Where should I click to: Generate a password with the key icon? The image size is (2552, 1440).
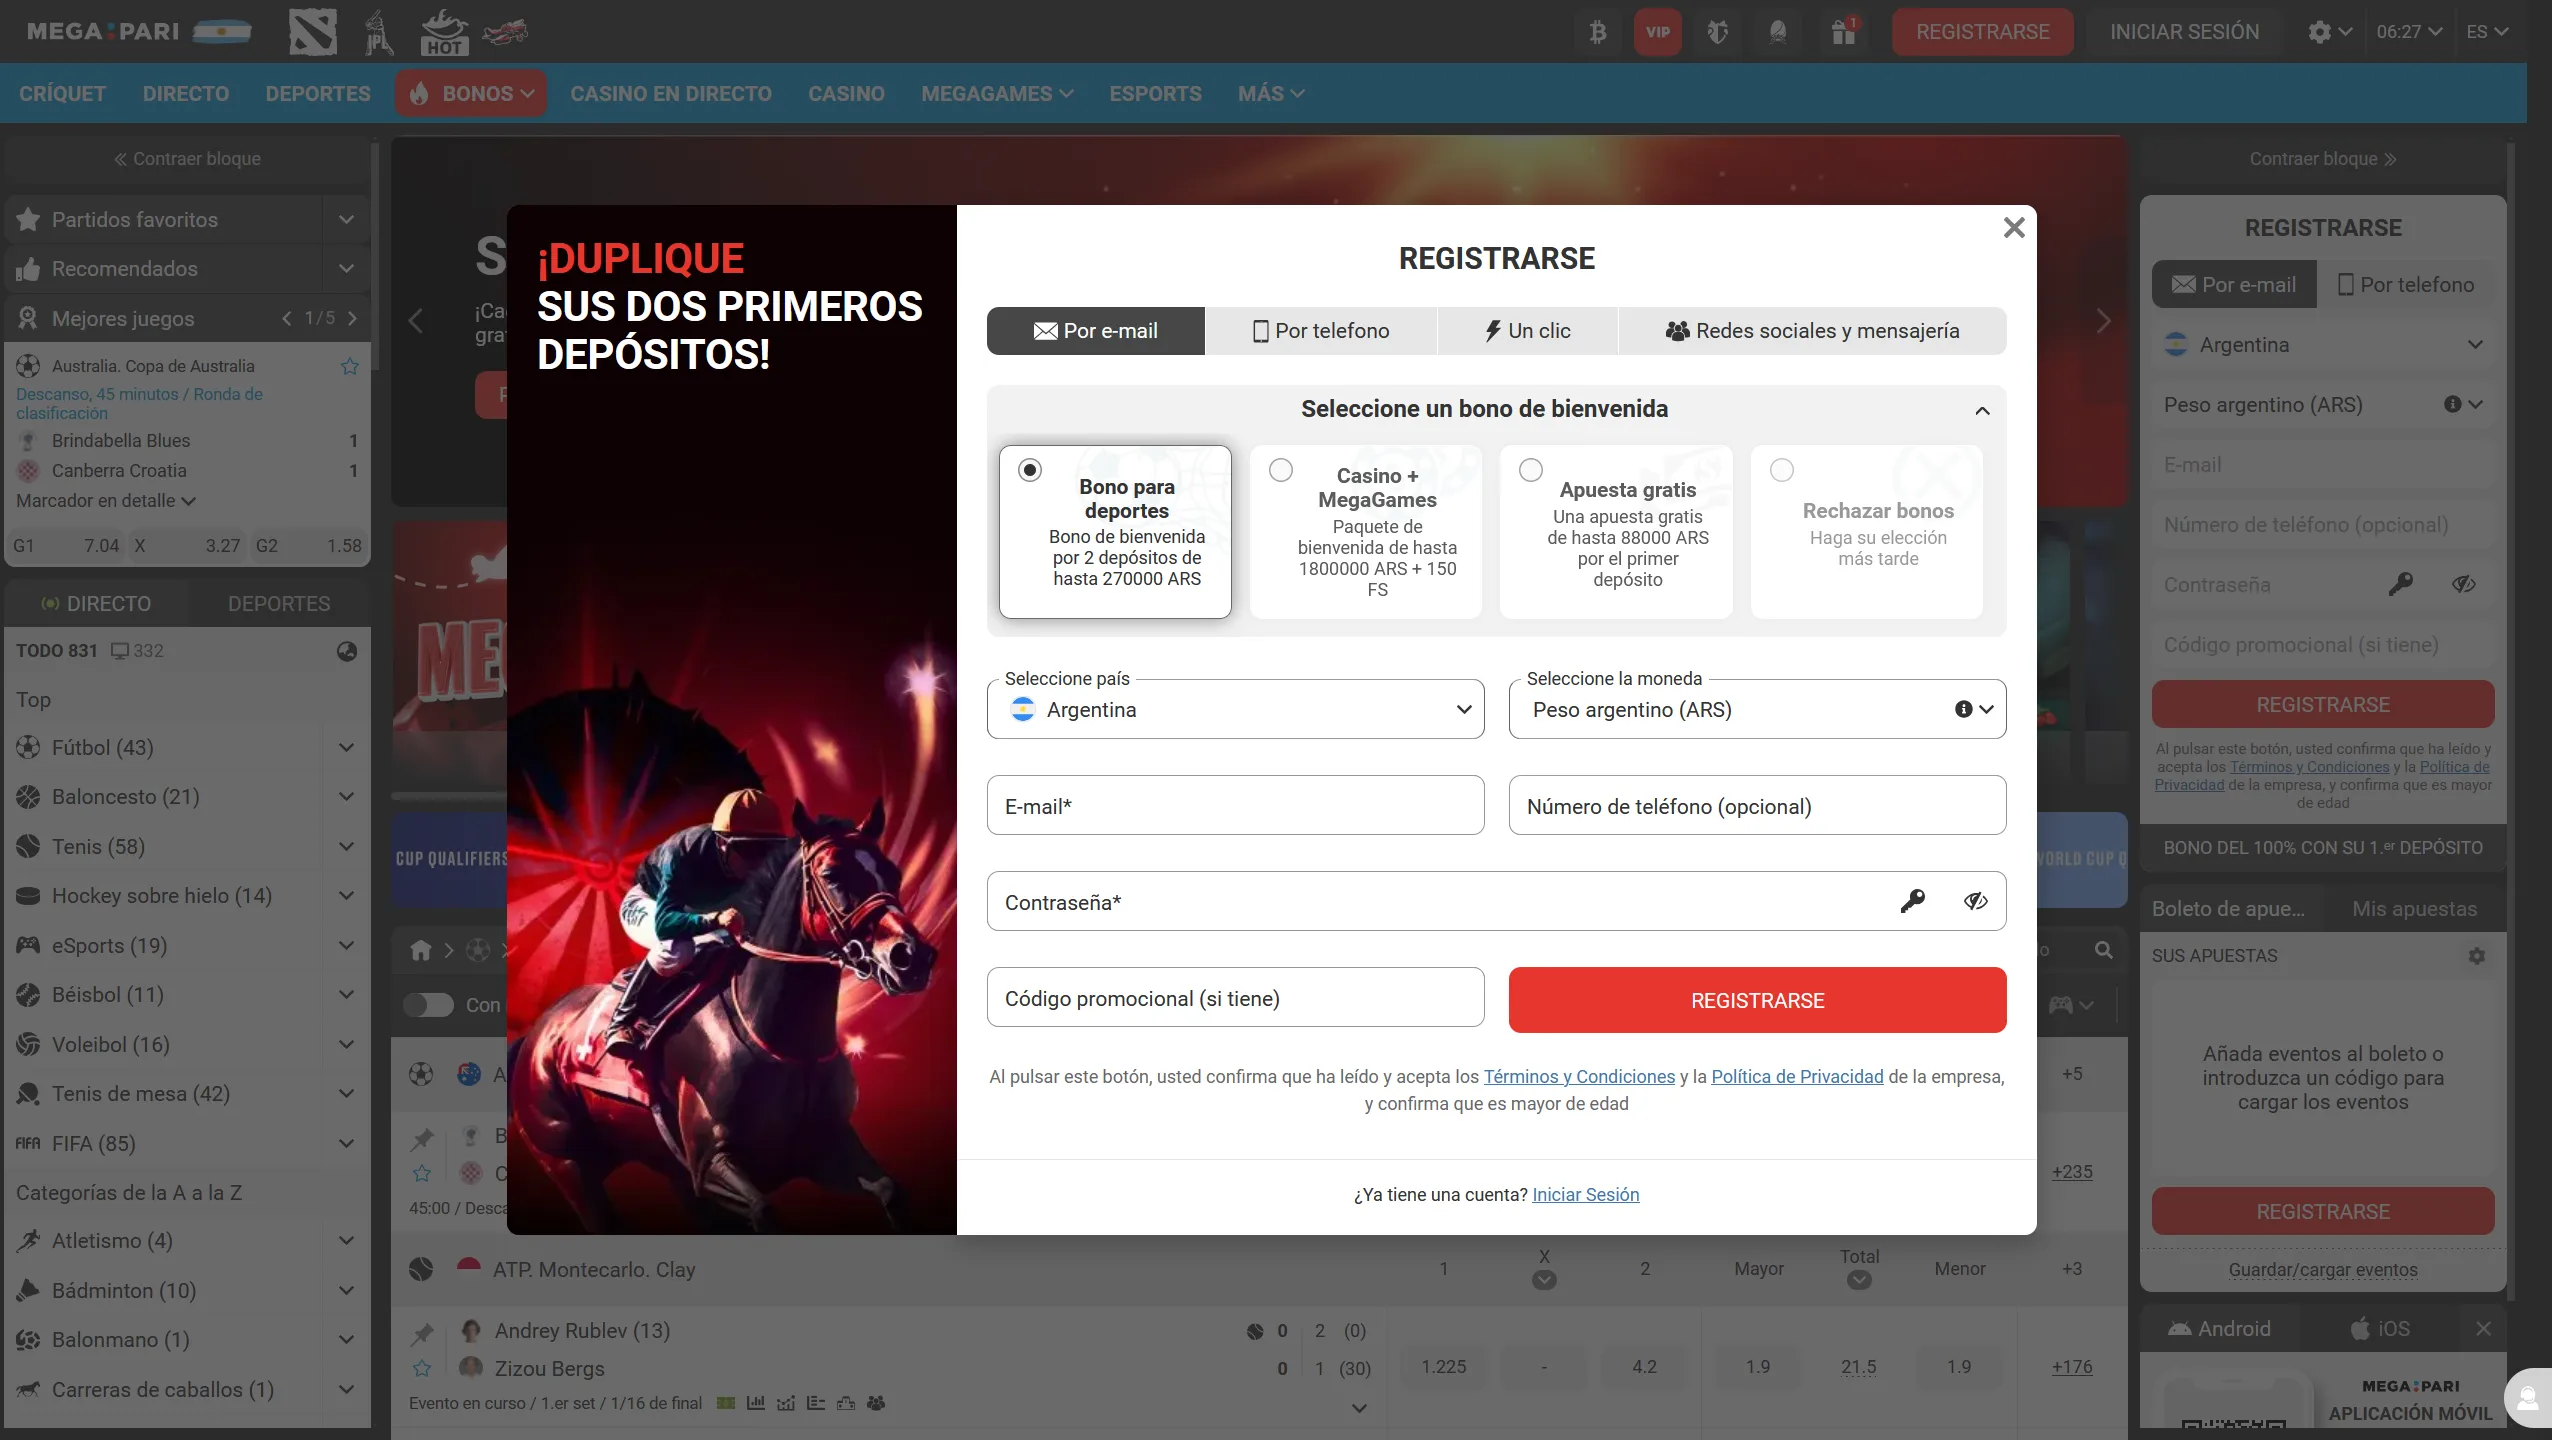point(1914,900)
